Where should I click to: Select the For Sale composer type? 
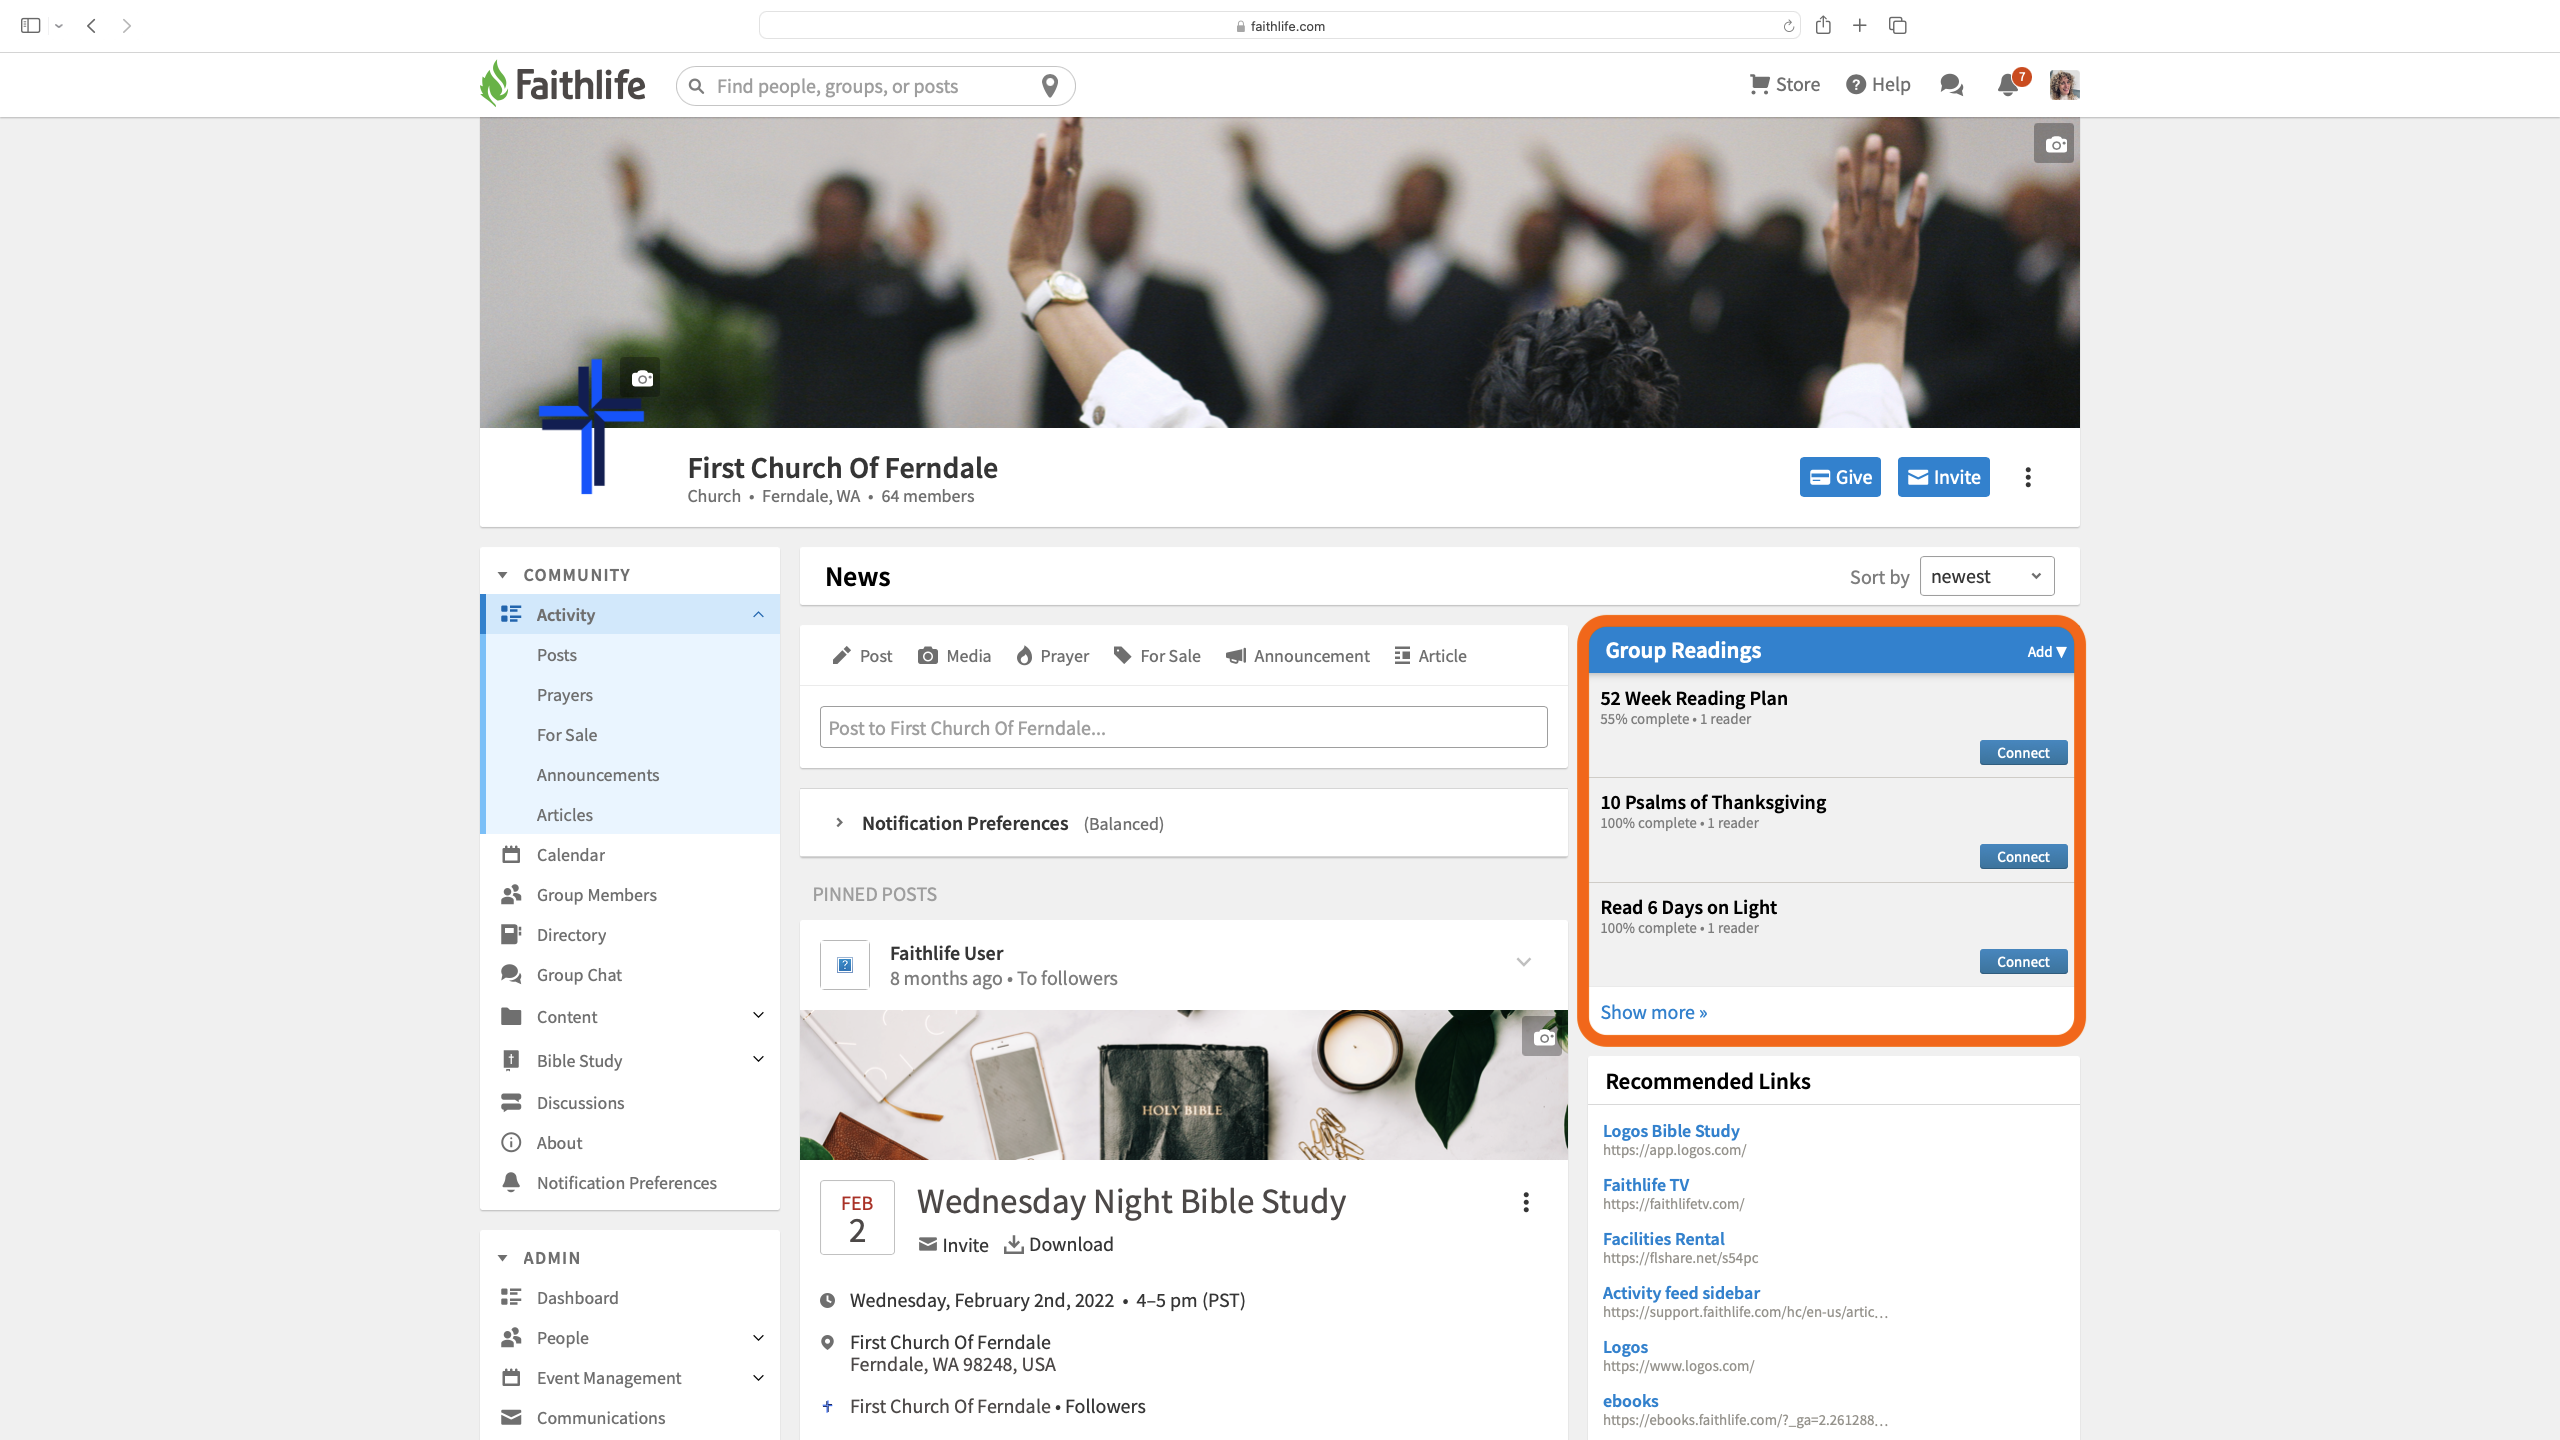pyautogui.click(x=1157, y=656)
